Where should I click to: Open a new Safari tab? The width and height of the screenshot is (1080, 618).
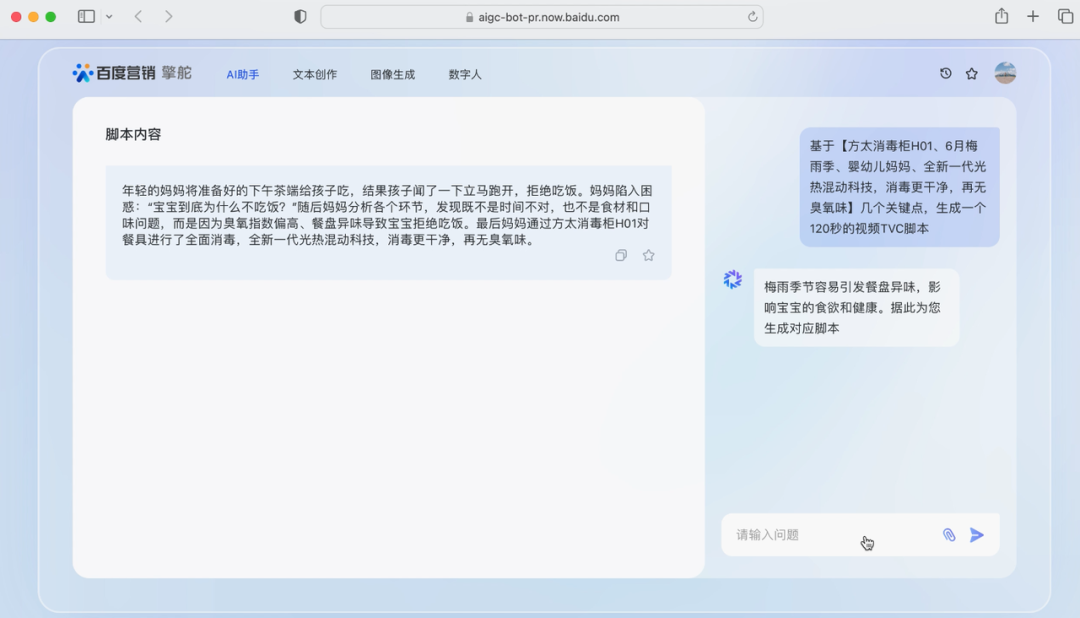click(x=1033, y=17)
